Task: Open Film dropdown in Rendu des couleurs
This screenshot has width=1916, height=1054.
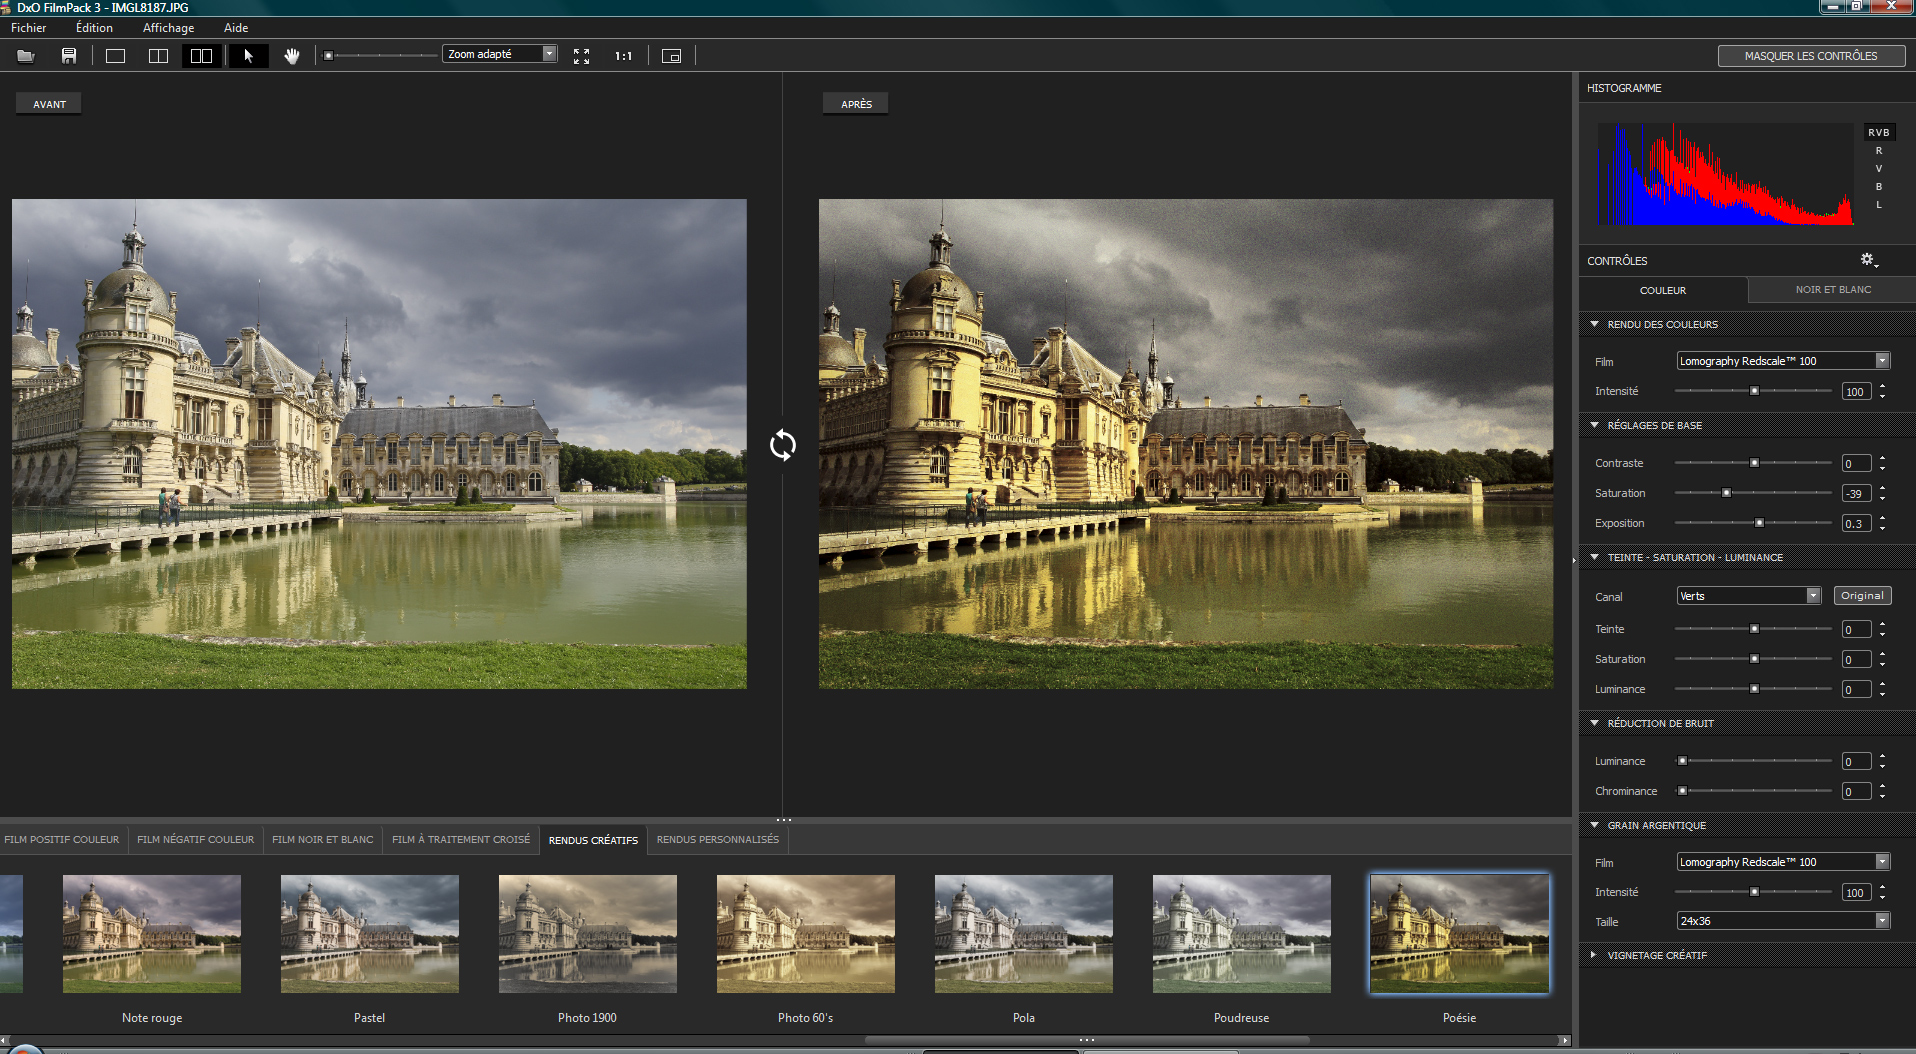Action: tap(1783, 361)
